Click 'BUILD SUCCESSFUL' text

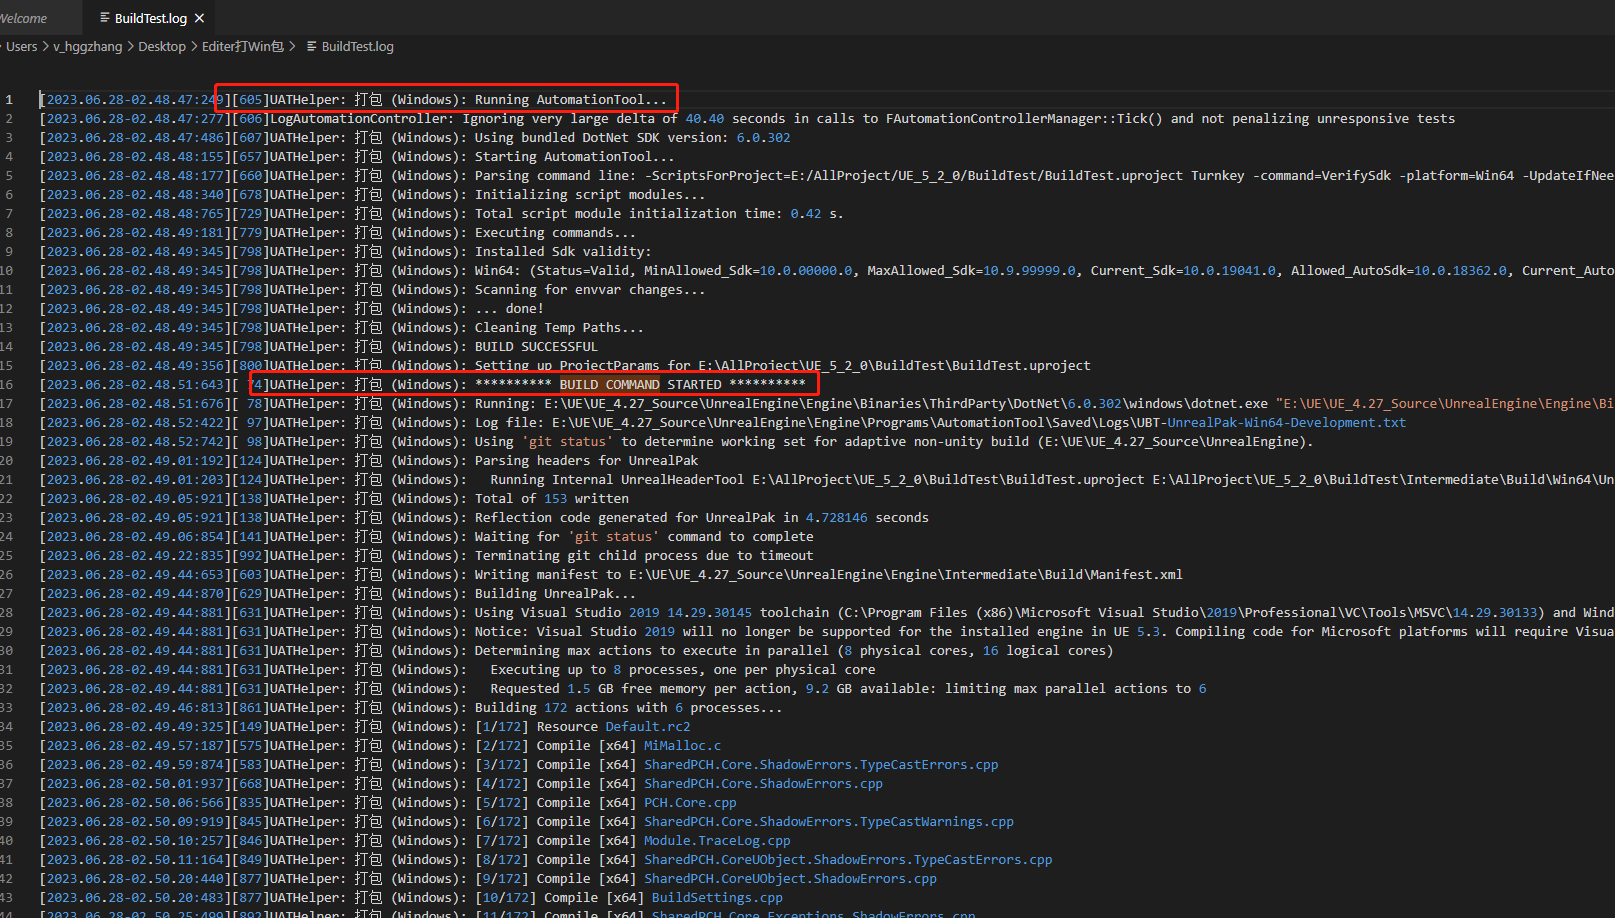tap(536, 347)
